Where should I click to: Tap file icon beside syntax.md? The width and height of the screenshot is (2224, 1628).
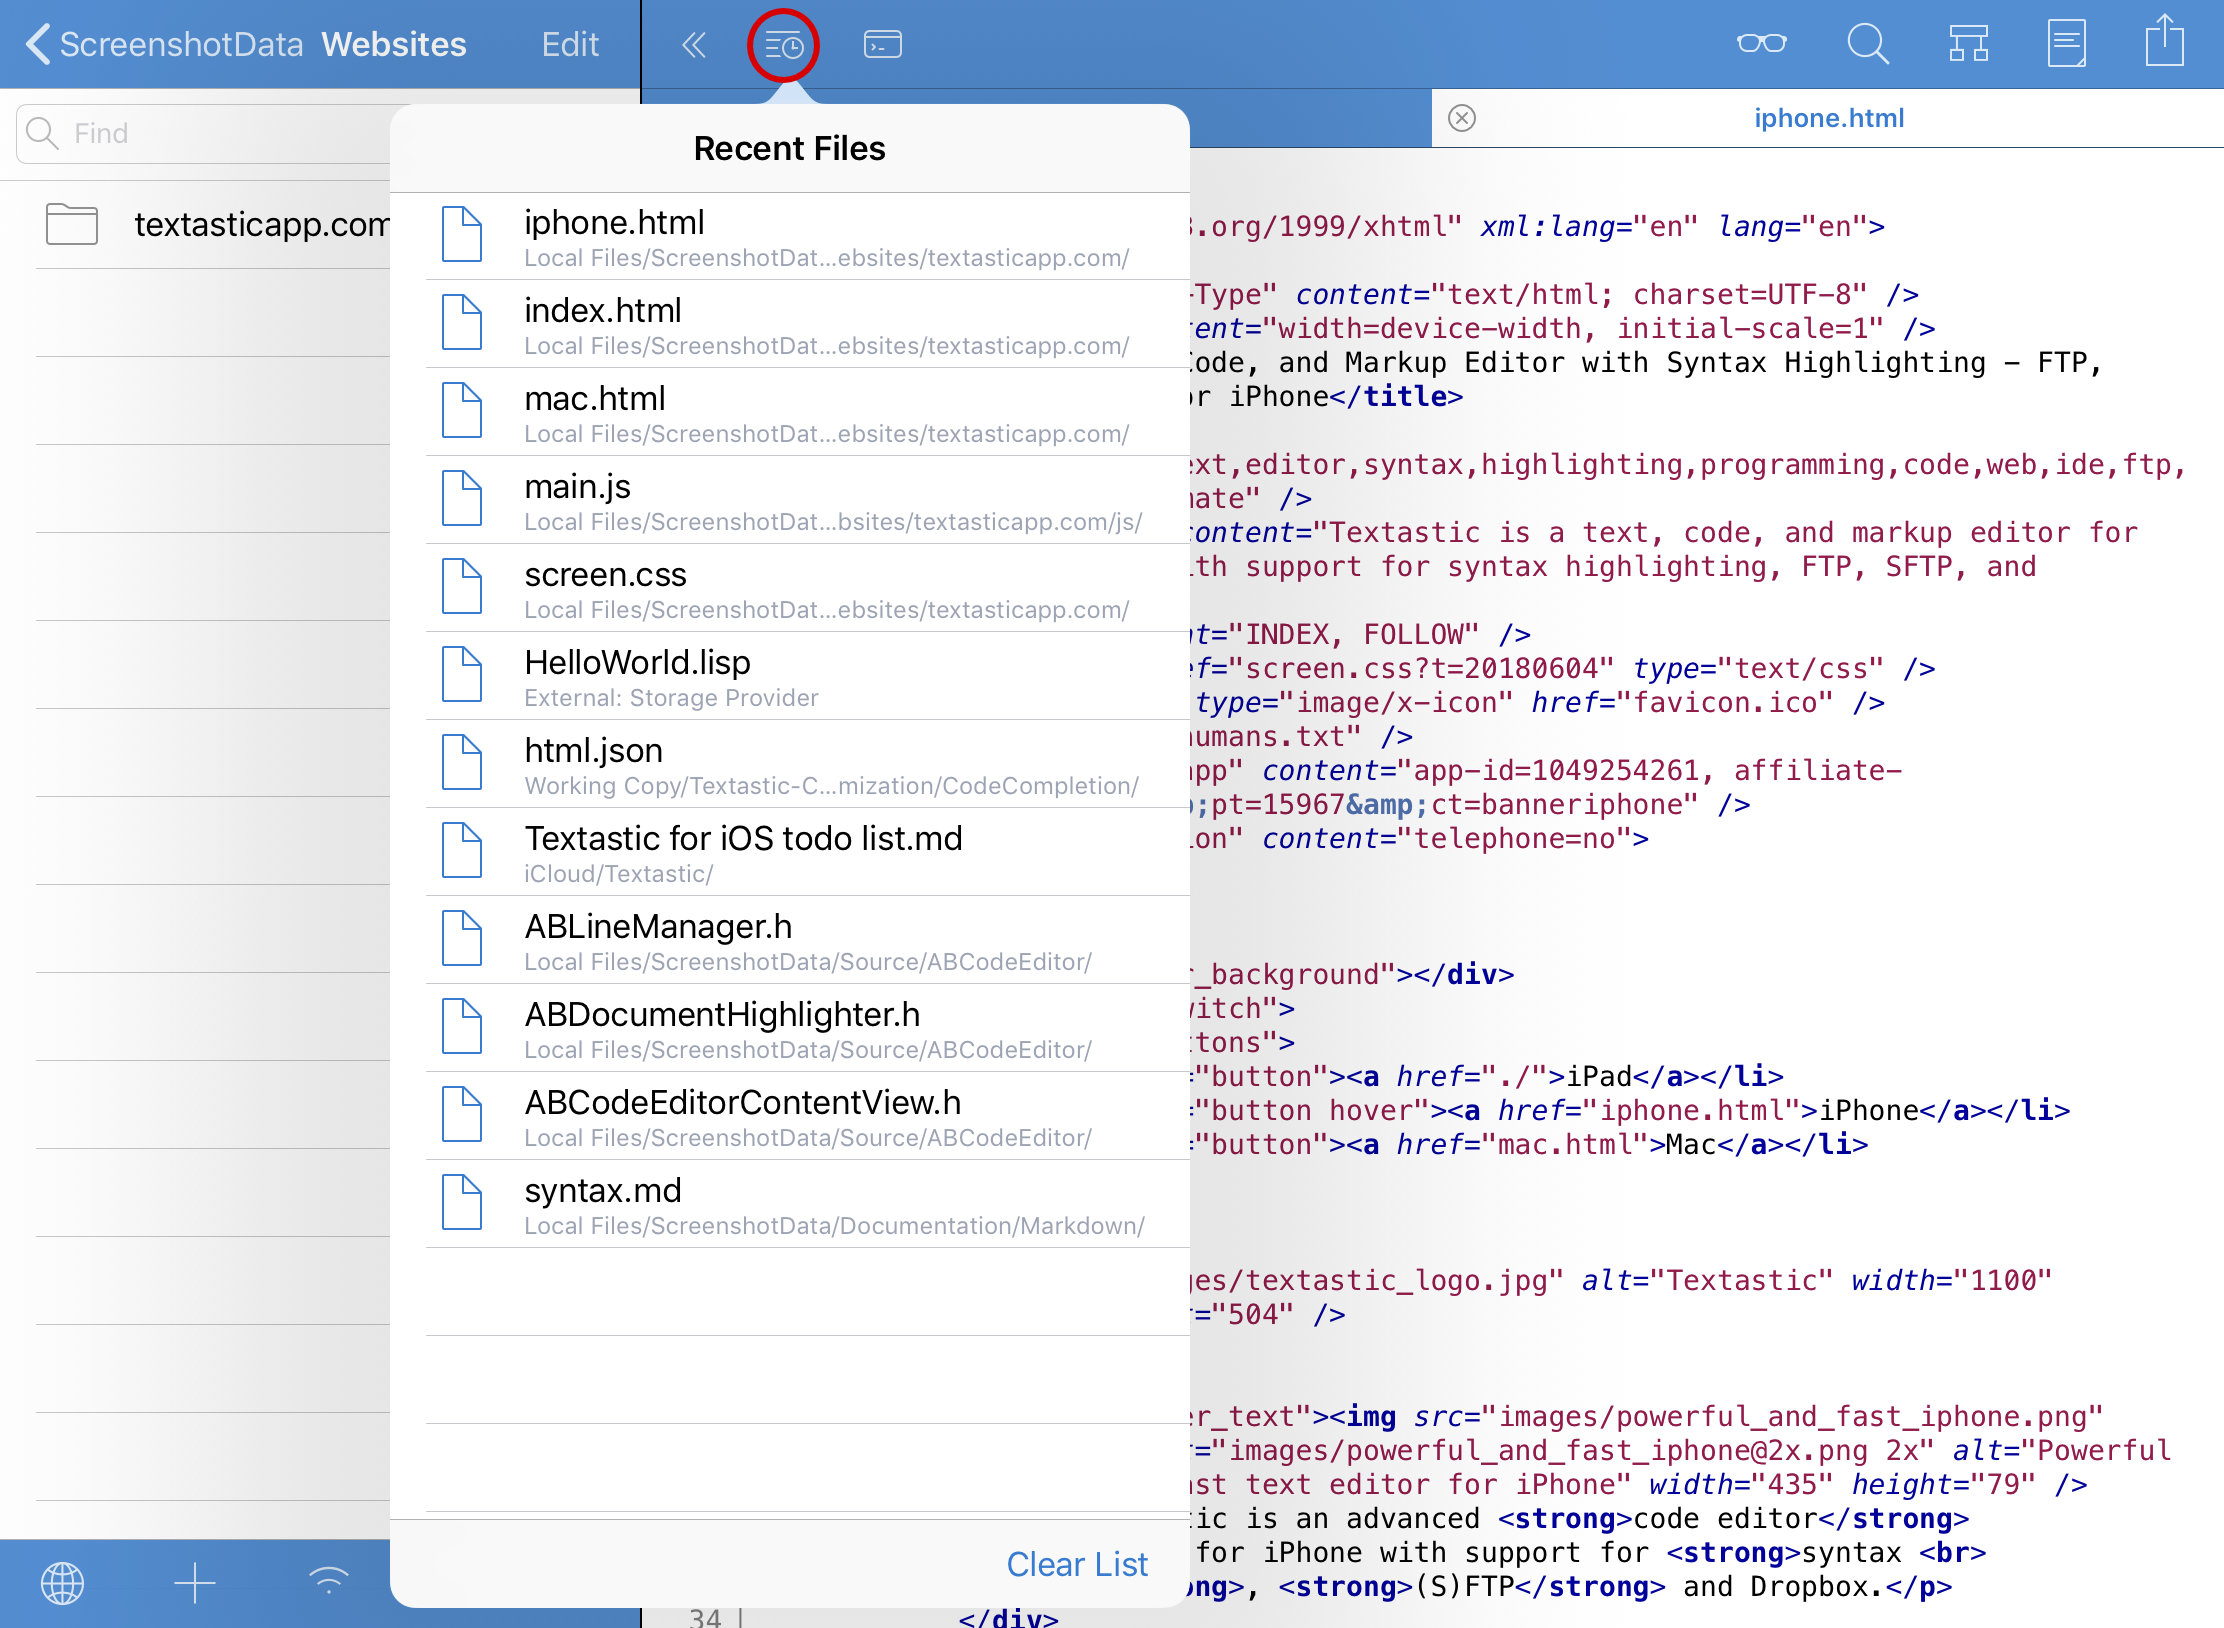pyautogui.click(x=462, y=1202)
